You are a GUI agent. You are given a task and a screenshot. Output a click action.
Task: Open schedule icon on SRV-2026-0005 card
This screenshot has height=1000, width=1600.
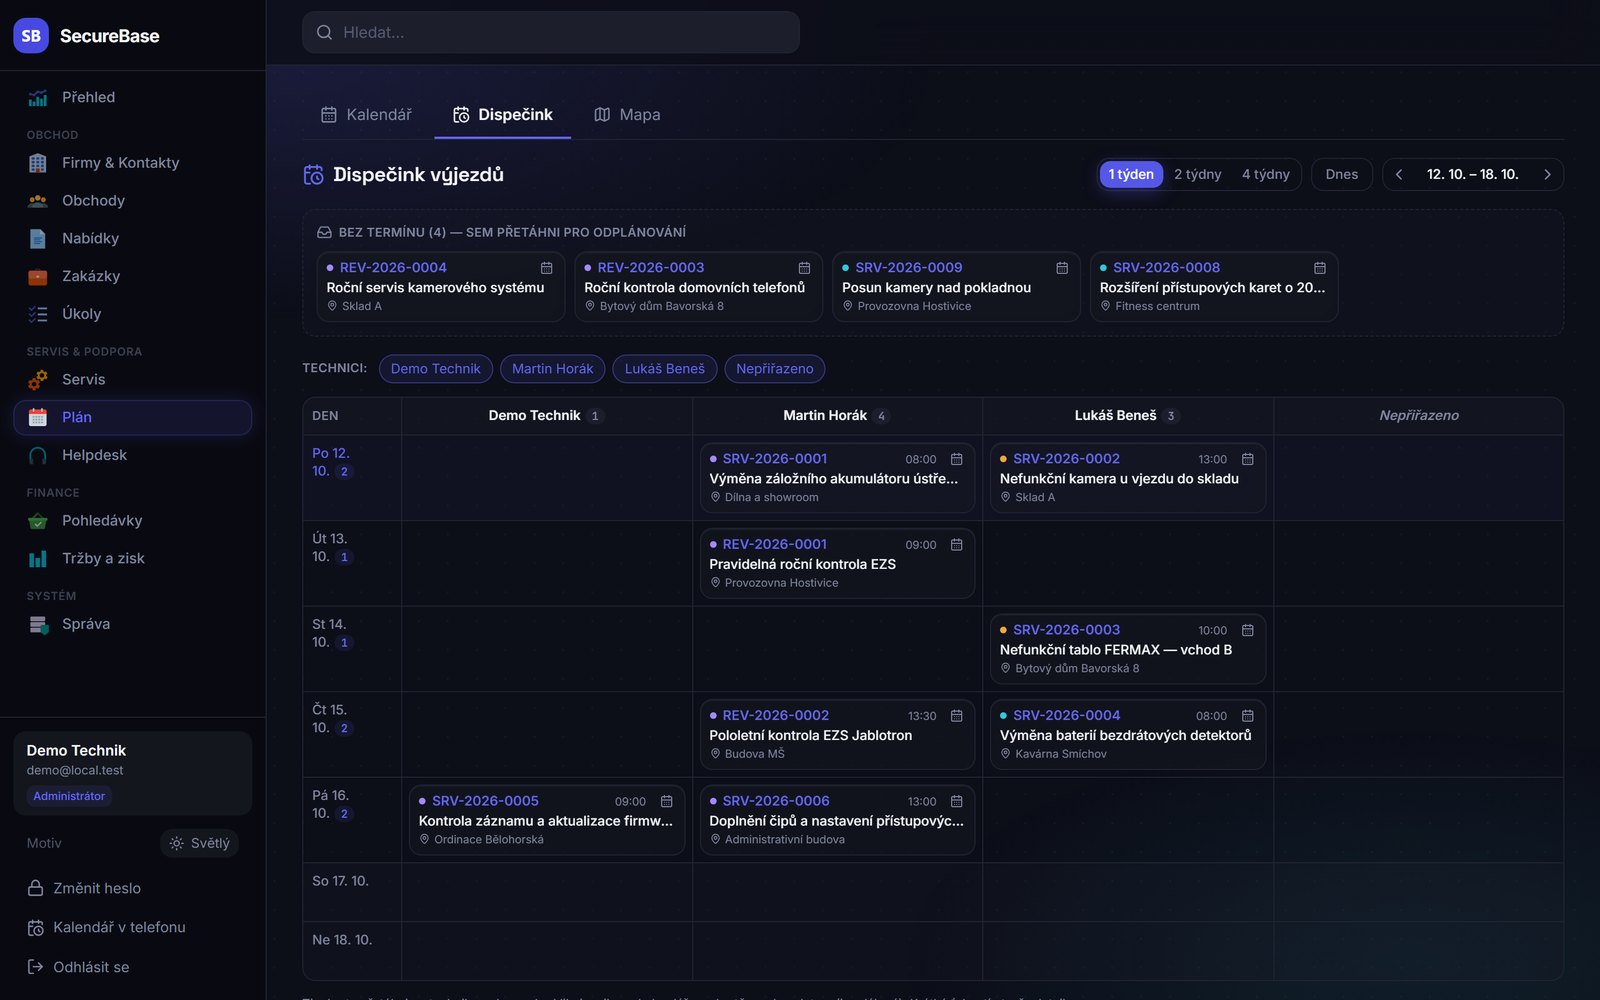coord(666,801)
